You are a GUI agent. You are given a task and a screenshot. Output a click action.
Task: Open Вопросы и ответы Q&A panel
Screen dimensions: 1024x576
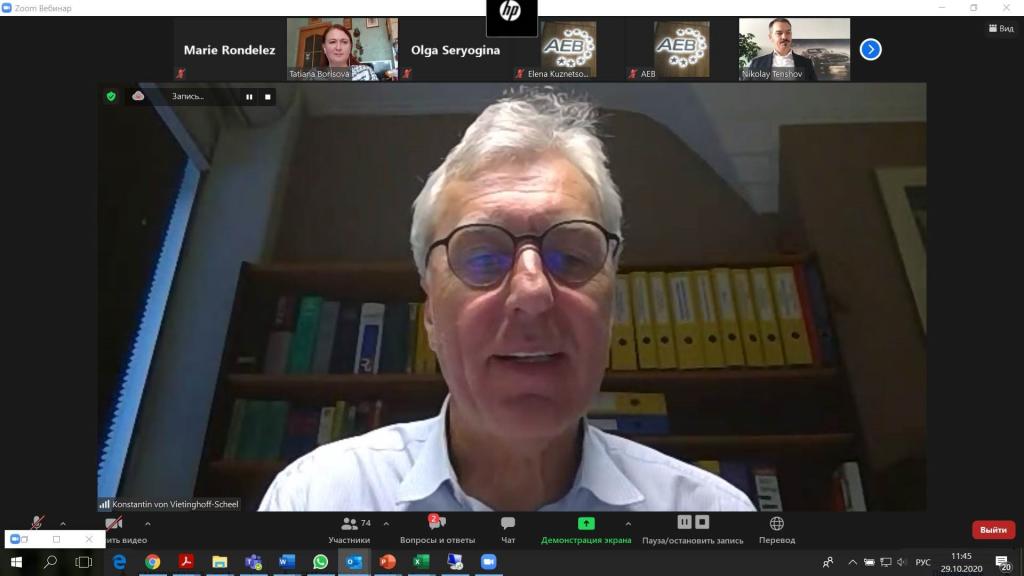click(x=437, y=530)
